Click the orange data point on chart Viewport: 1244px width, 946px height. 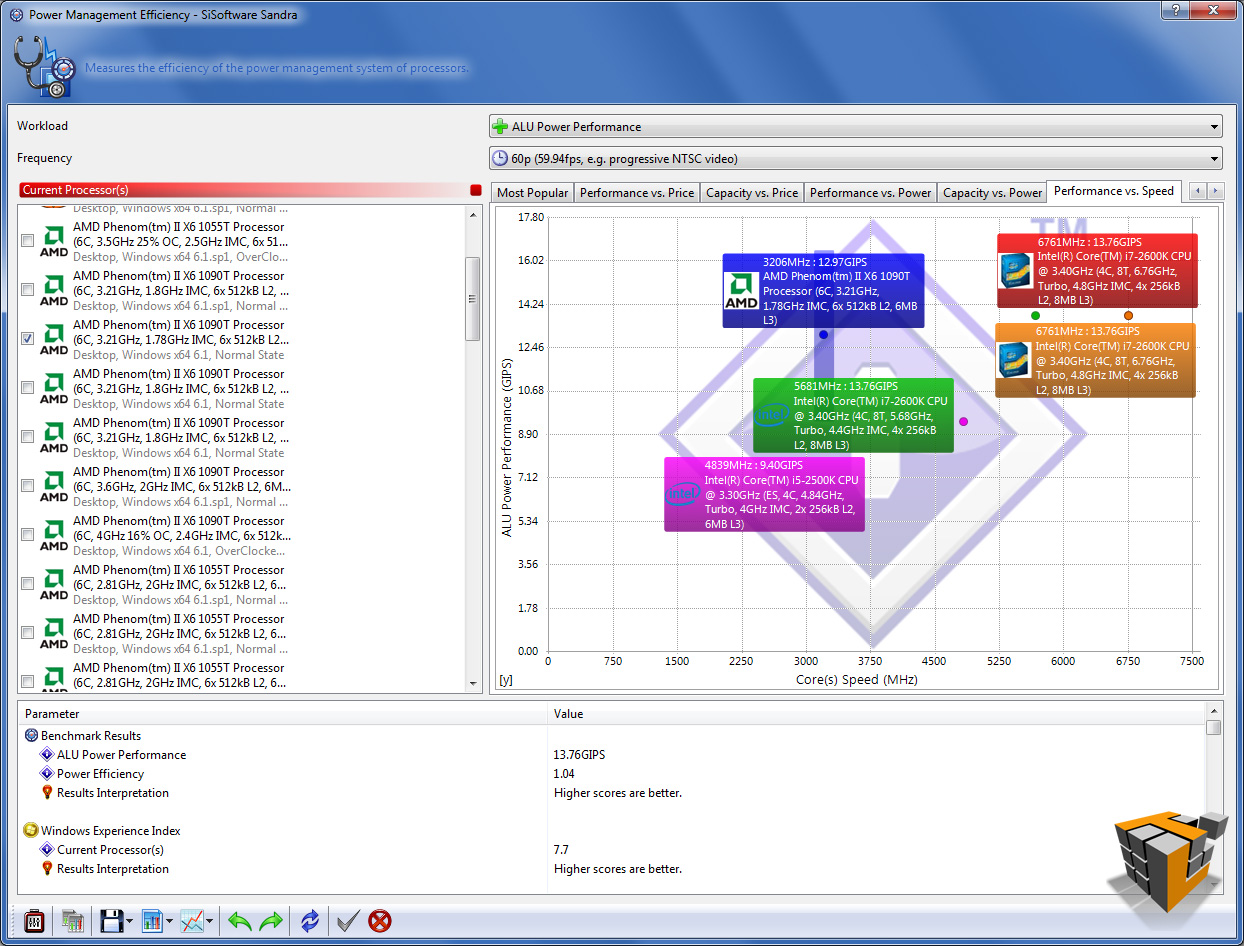[x=1128, y=315]
